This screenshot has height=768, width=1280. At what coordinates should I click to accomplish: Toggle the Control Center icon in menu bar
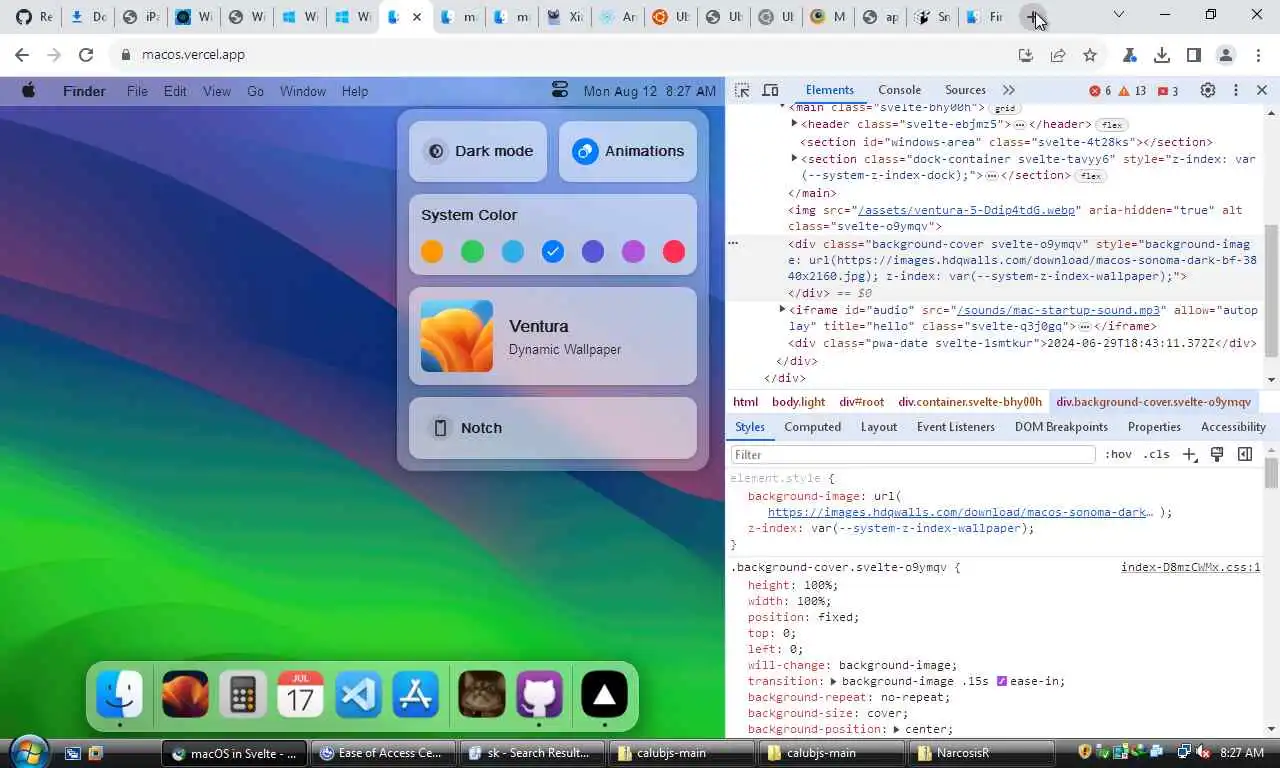click(x=560, y=91)
